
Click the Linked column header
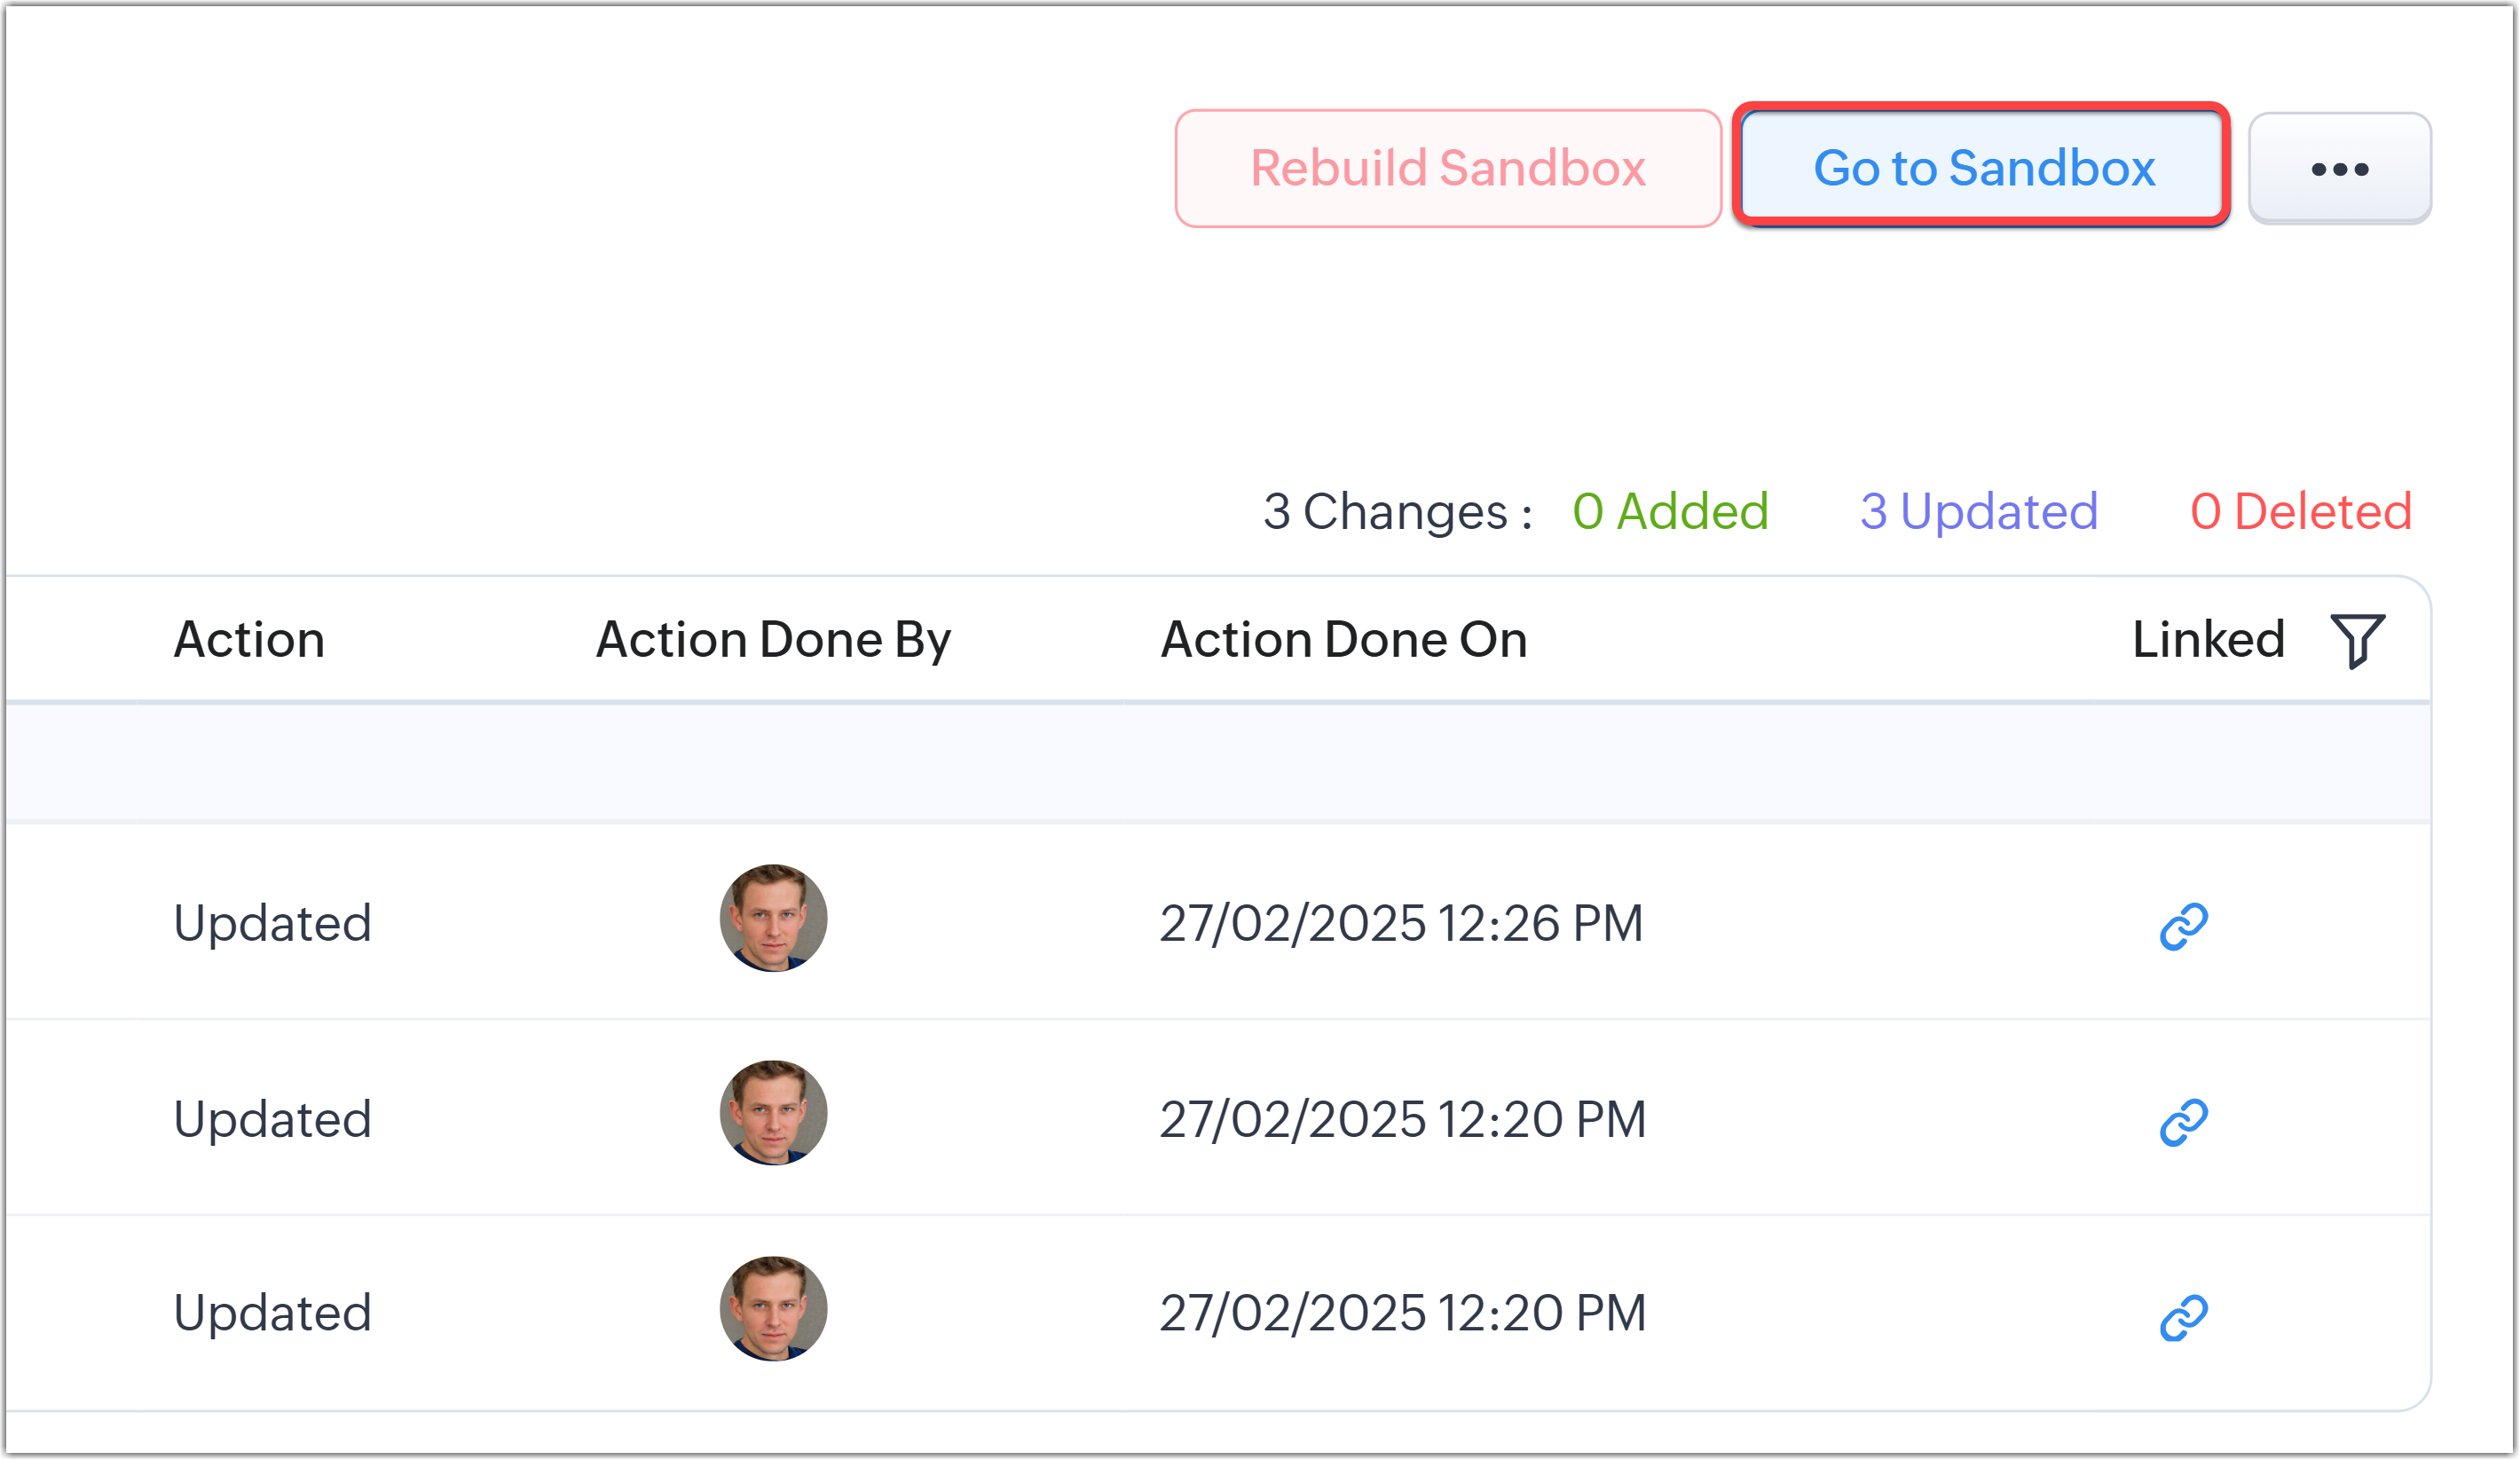2208,640
